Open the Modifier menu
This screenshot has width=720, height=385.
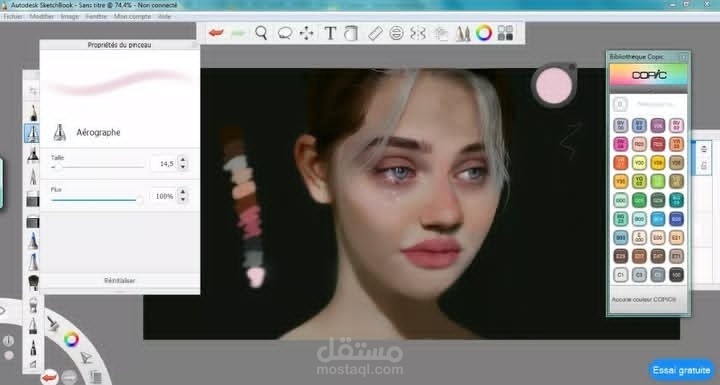click(42, 17)
